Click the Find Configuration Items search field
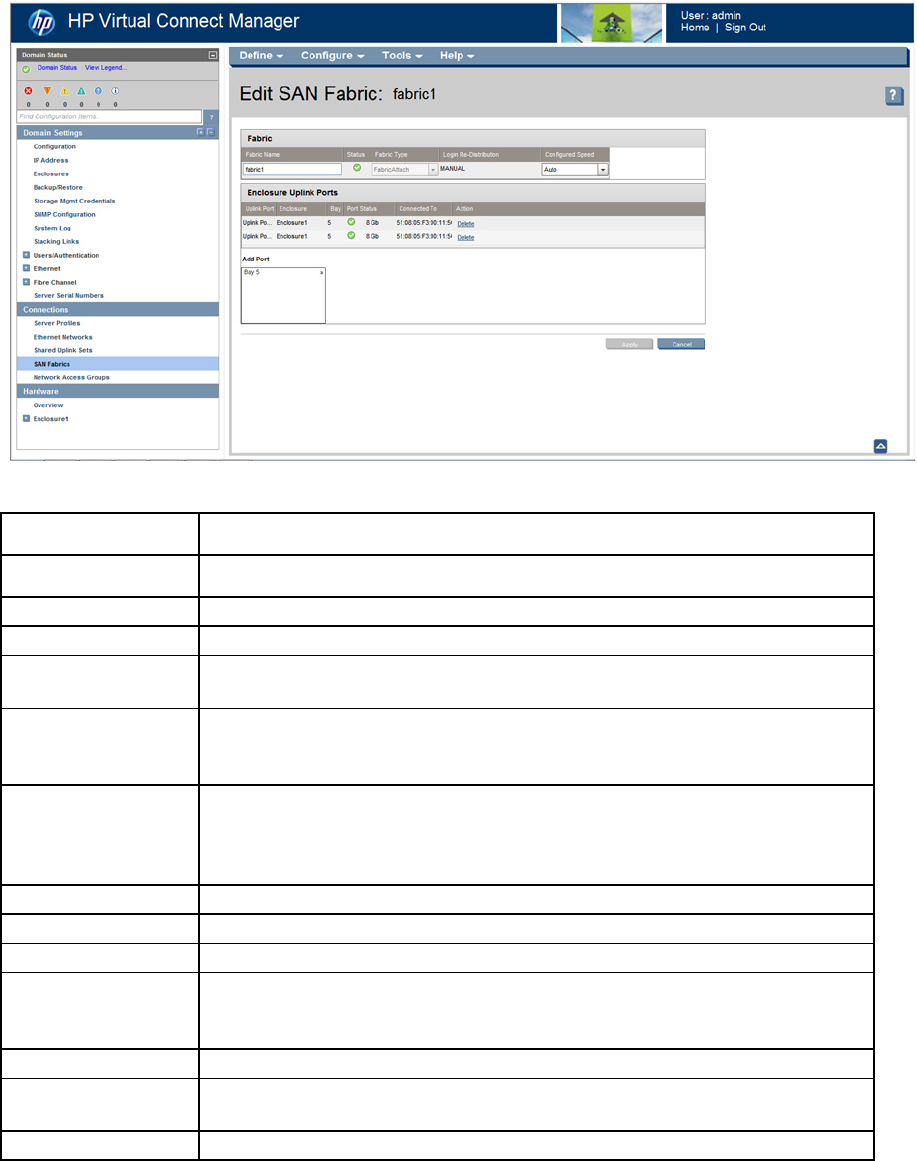The width and height of the screenshot is (917, 1161). pyautogui.click(x=110, y=117)
